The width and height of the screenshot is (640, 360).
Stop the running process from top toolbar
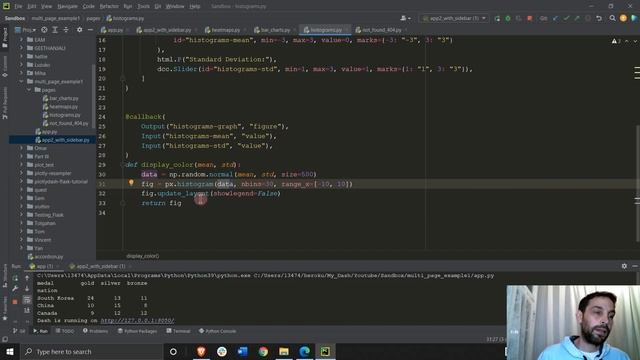click(529, 18)
